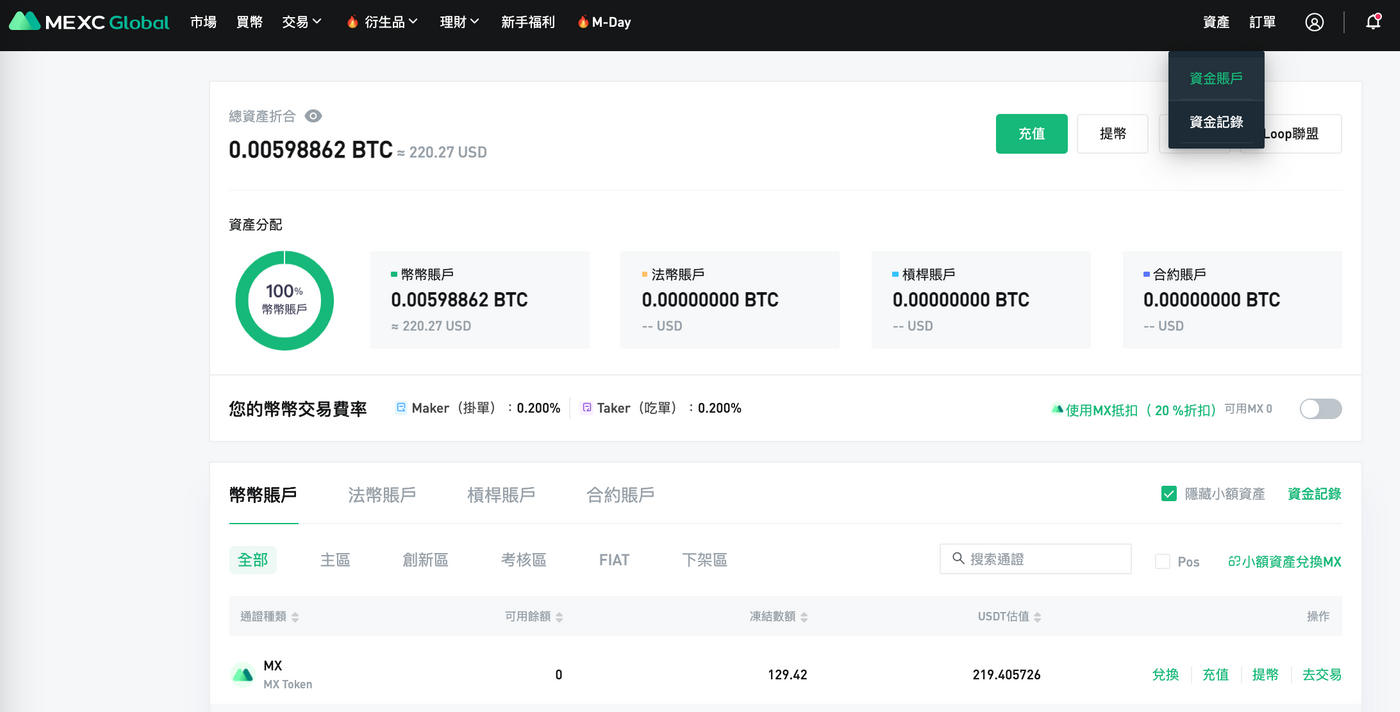
Task: Open the 資產 menu
Action: click(1216, 22)
